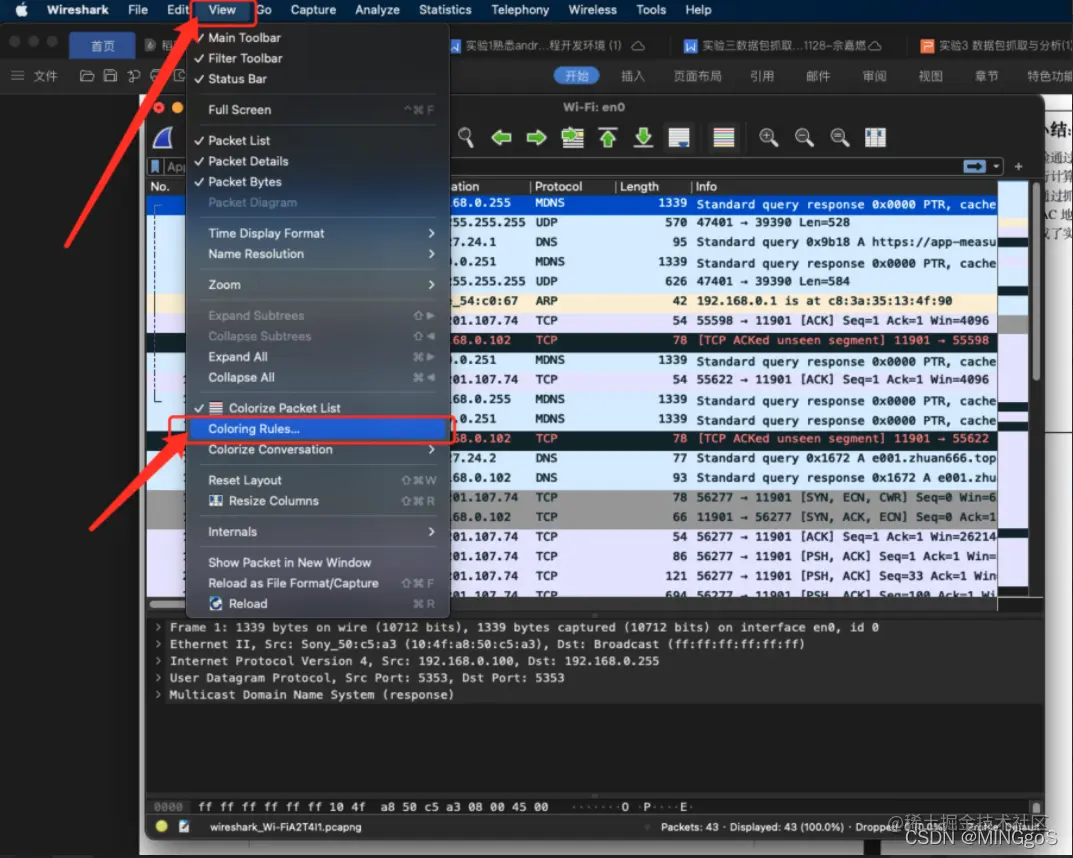Screen dimensions: 1073x858
Task: Go back with green left arrow icon
Action: 502,138
